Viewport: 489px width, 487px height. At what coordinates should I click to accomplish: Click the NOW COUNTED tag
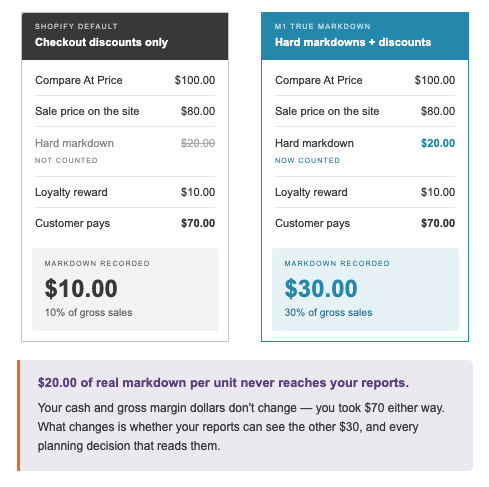tap(307, 160)
